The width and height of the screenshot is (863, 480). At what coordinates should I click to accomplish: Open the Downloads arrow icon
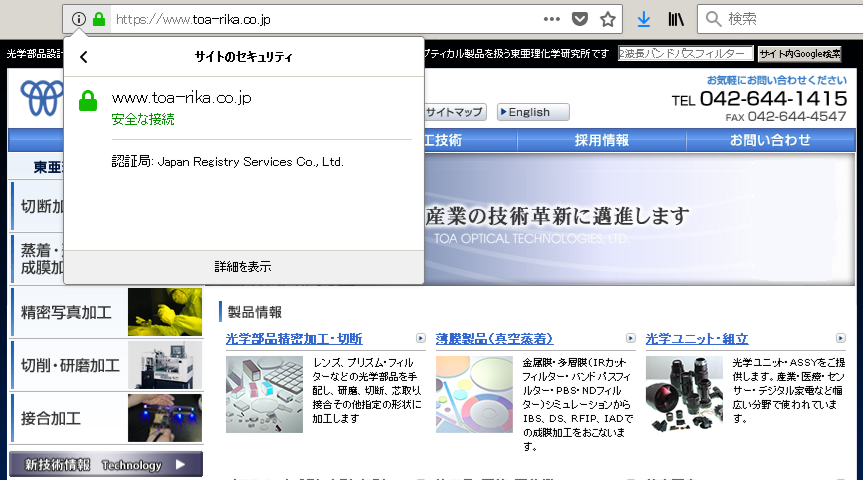tap(643, 19)
